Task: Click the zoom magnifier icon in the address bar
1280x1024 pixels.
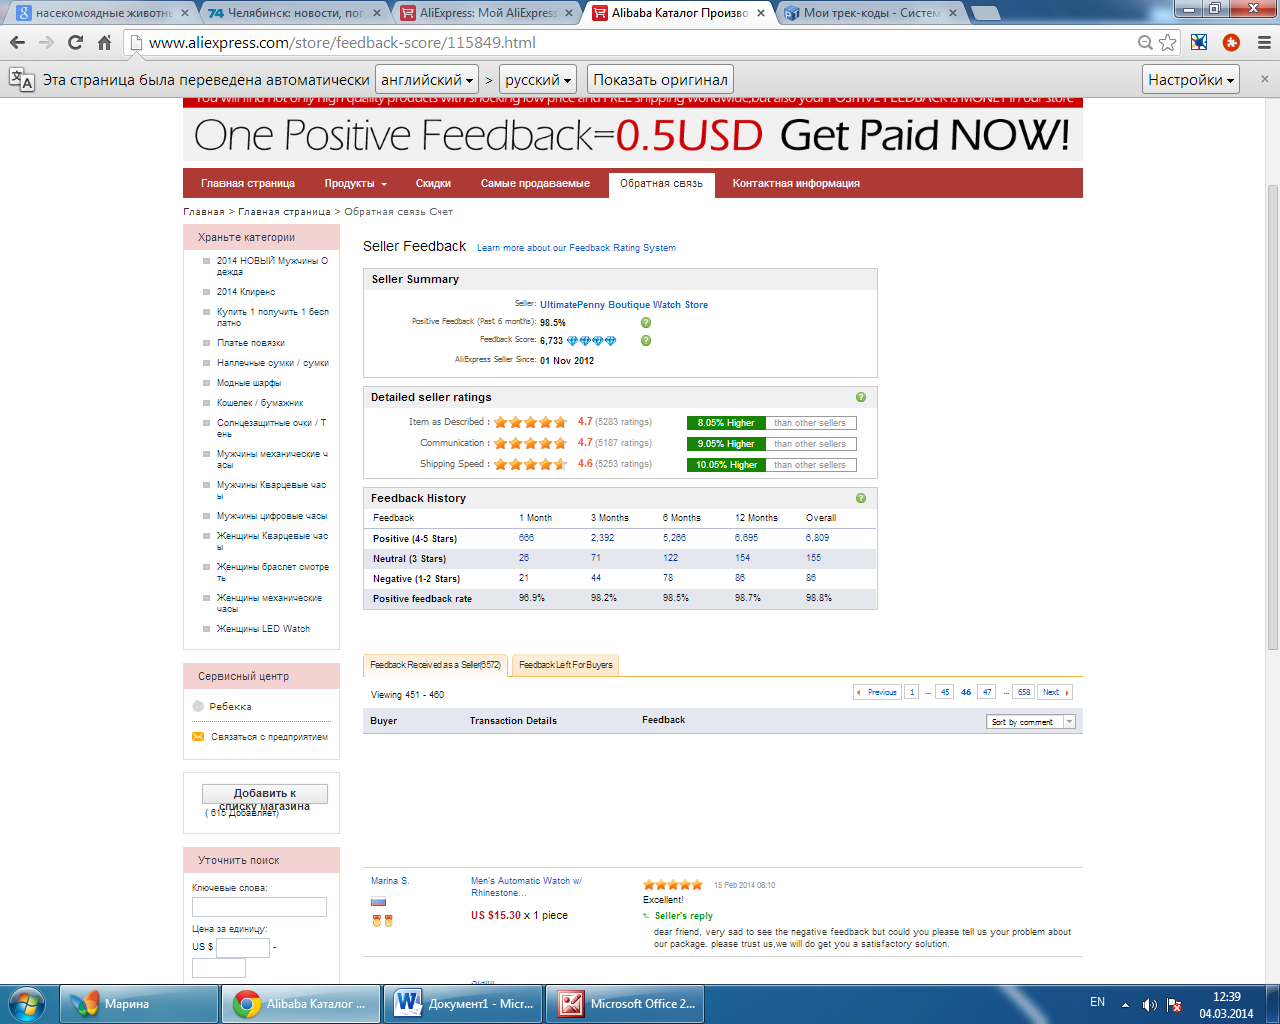Action: click(1145, 42)
